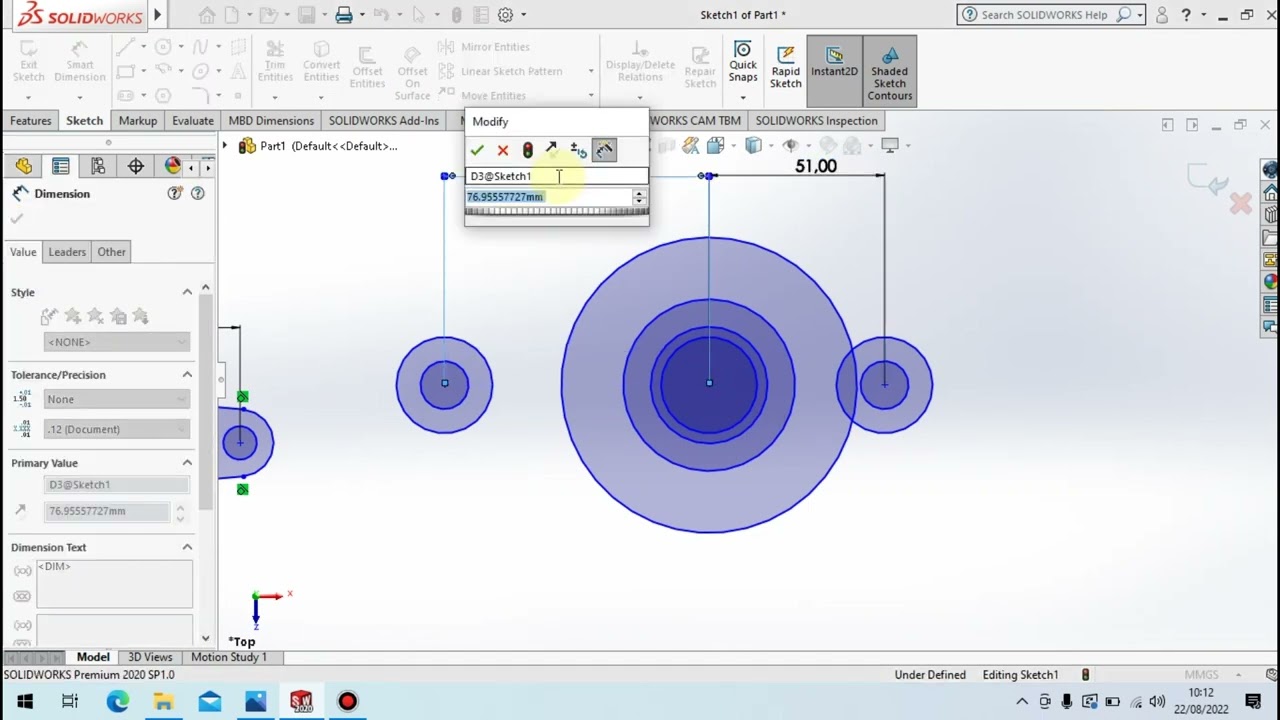The height and width of the screenshot is (720, 1280).
Task: Click the Home toolbar icon
Action: pyautogui.click(x=207, y=15)
